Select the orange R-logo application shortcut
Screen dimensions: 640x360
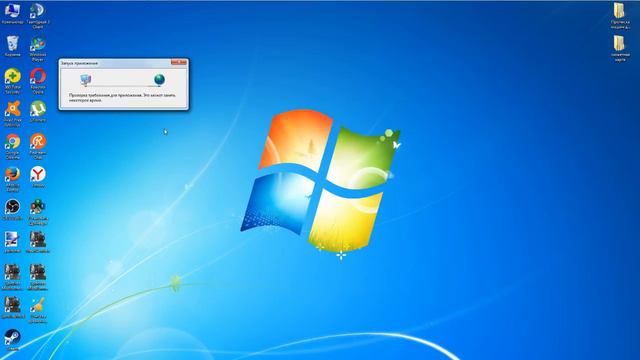[38, 146]
